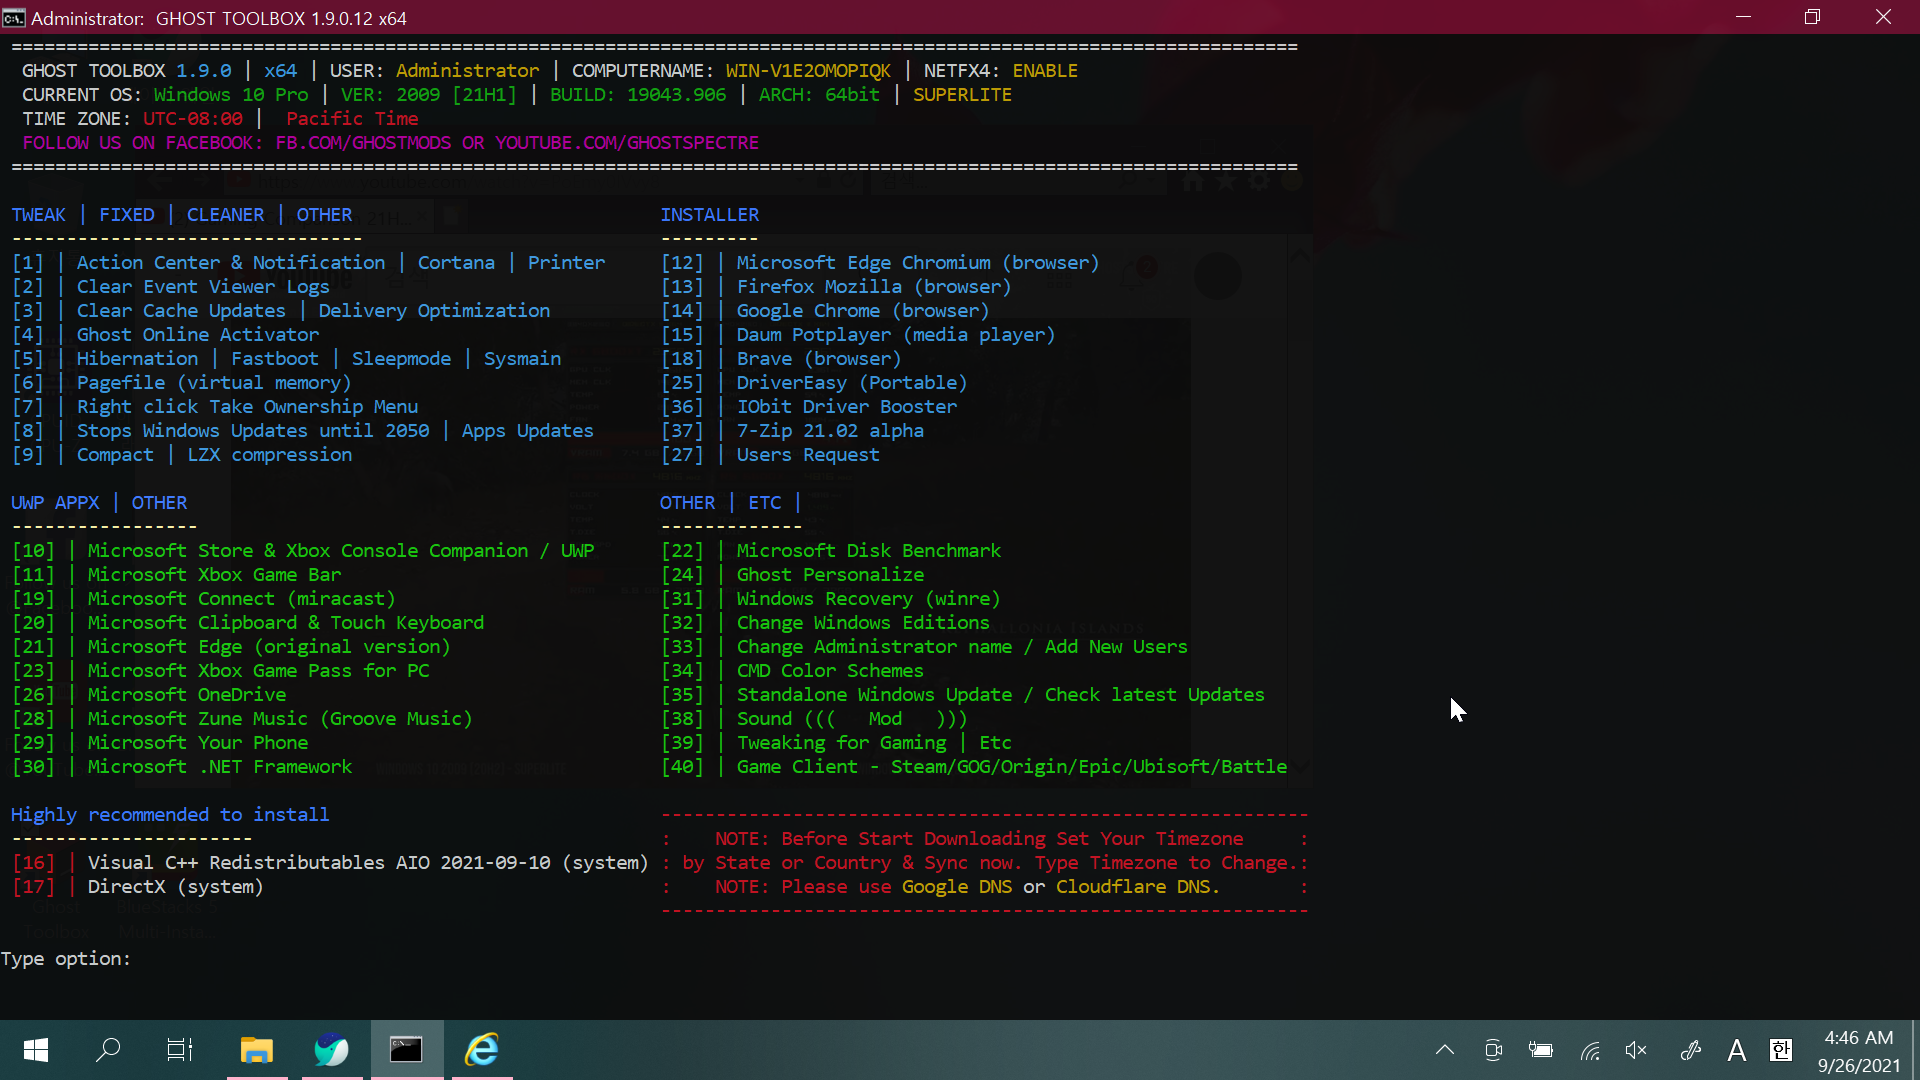
Task: Click 'Microsoft OneDrive' entry
Action: pyautogui.click(x=187, y=695)
